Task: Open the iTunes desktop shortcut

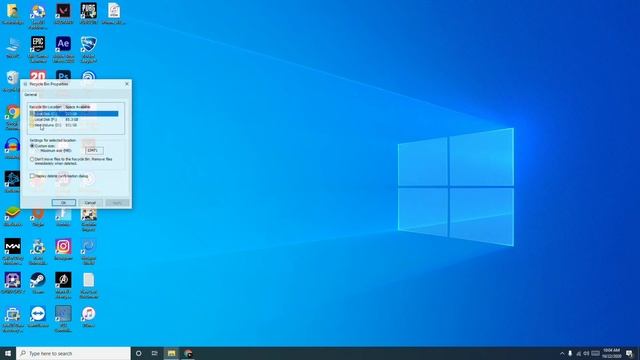Action: coord(89,316)
